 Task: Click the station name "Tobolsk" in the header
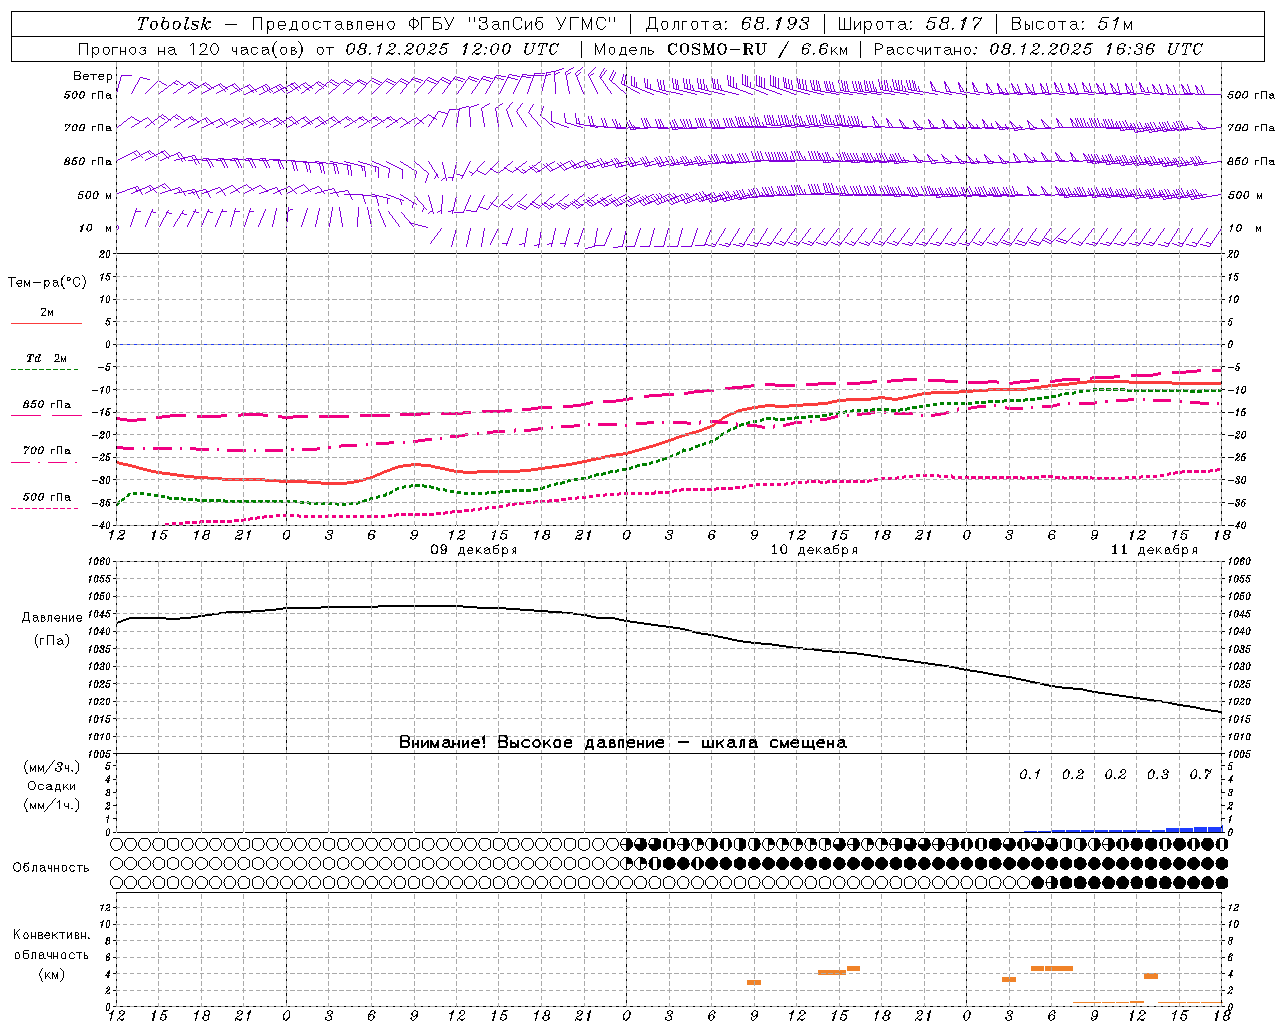pos(174,24)
